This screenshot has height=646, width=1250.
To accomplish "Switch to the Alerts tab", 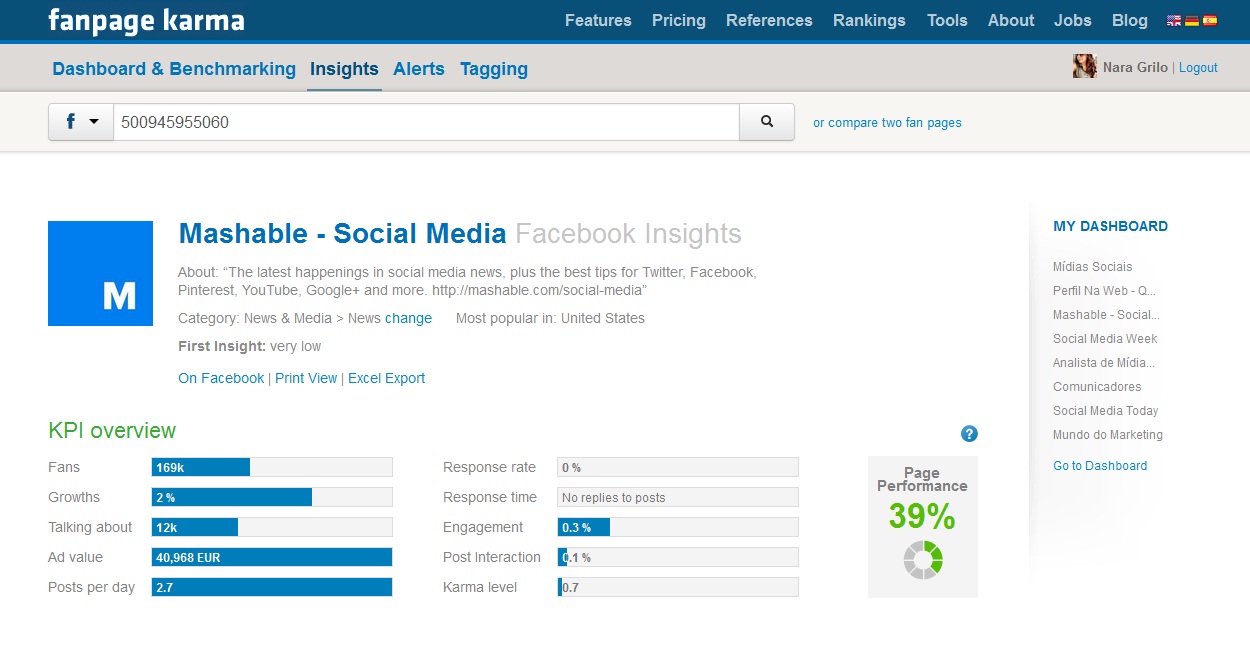I will tap(419, 69).
